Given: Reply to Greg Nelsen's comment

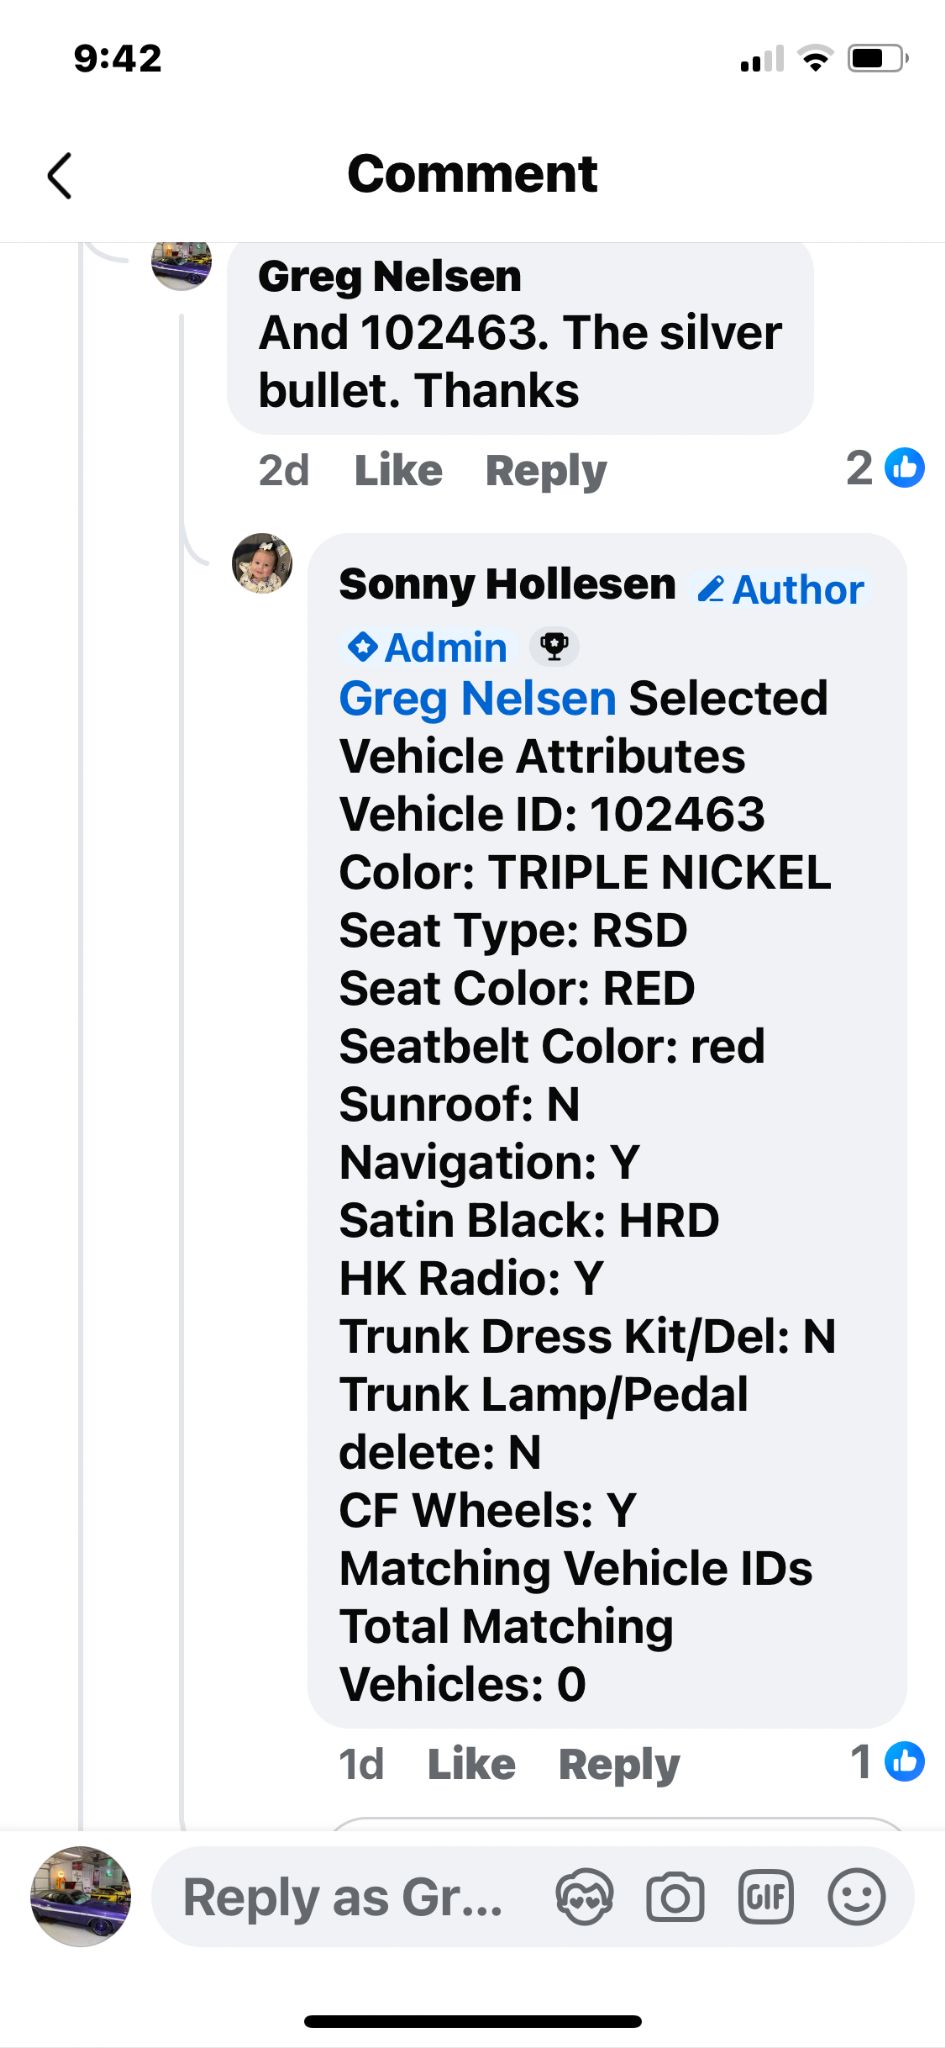Looking at the screenshot, I should (546, 470).
